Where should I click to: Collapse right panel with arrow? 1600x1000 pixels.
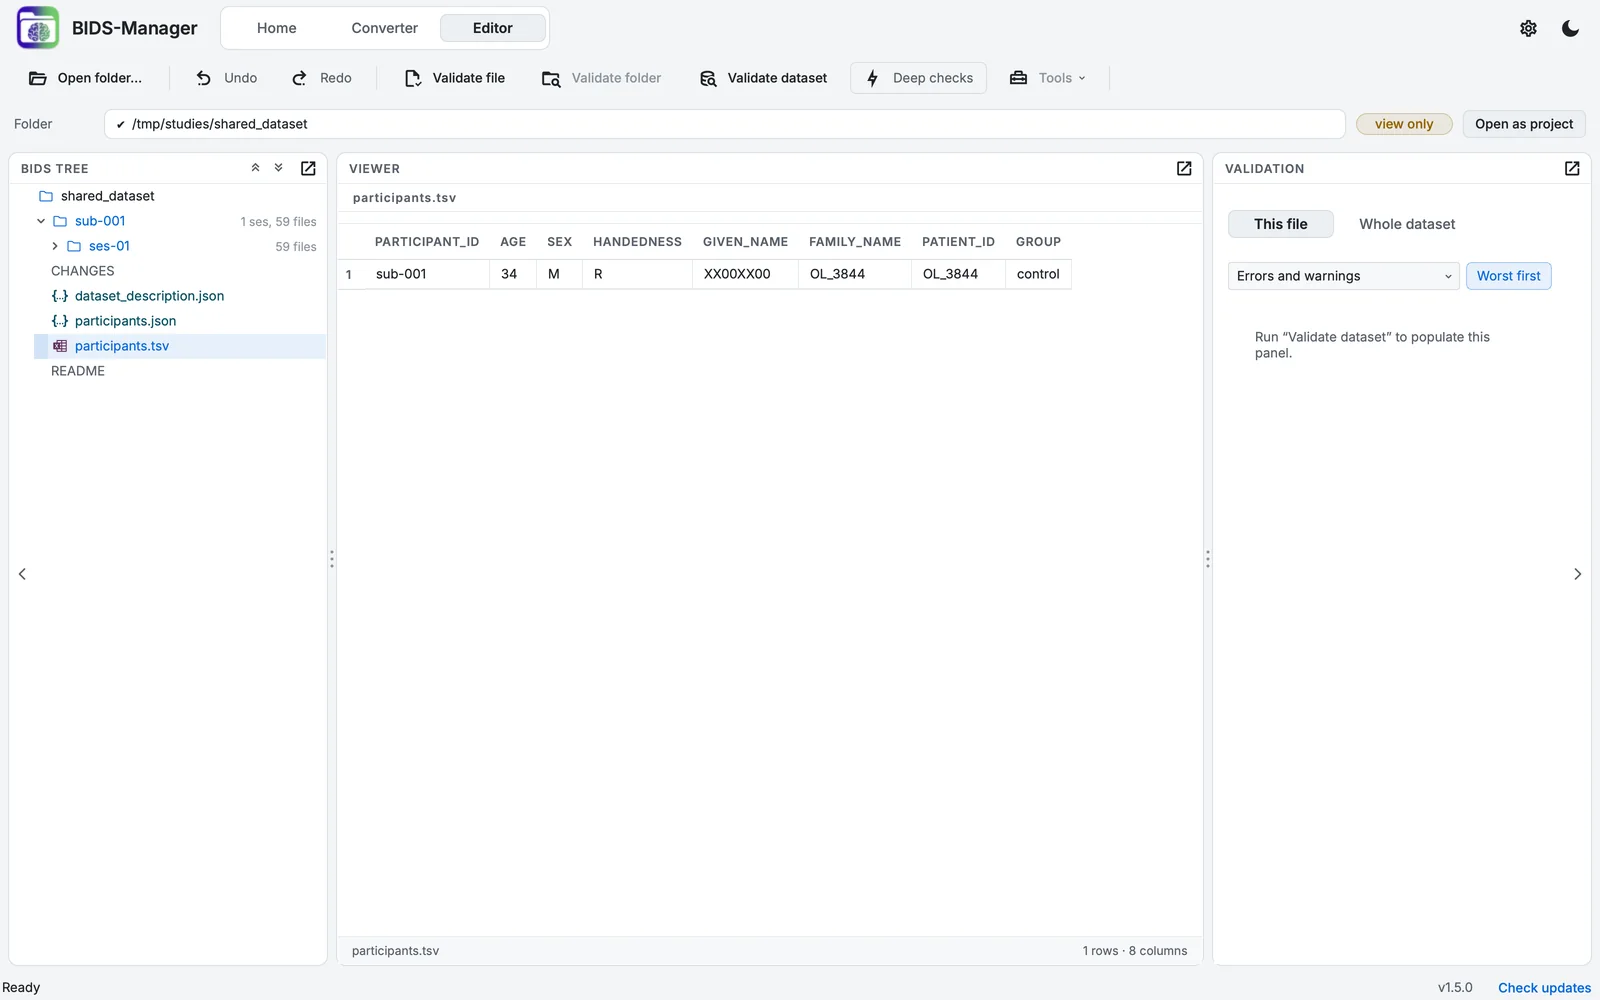tap(1577, 574)
